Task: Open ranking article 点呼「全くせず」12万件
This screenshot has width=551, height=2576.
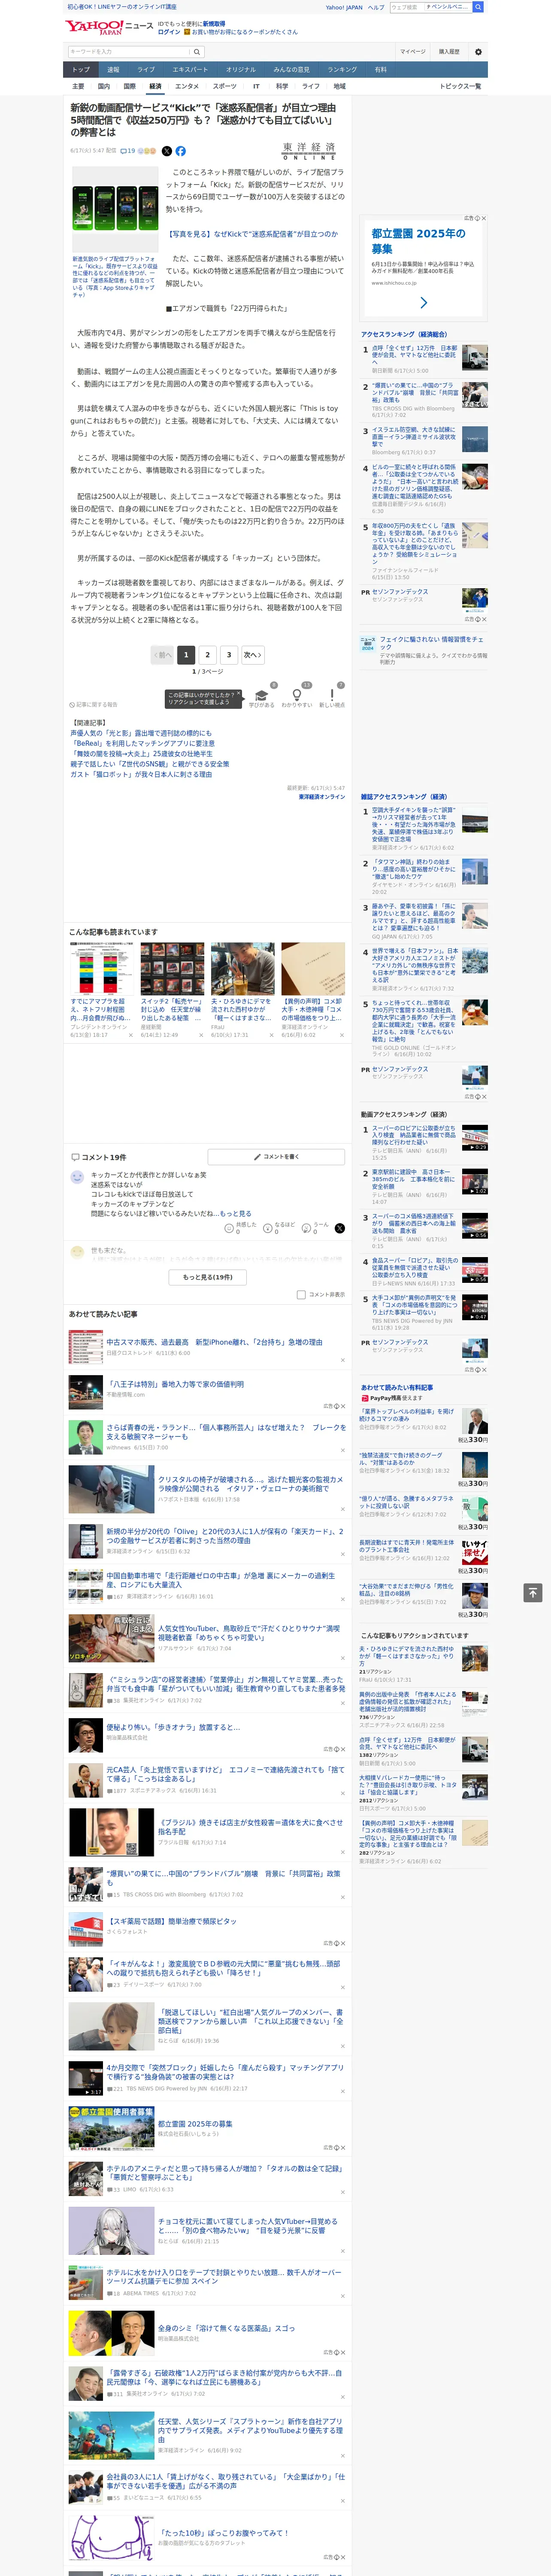Action: pyautogui.click(x=414, y=355)
